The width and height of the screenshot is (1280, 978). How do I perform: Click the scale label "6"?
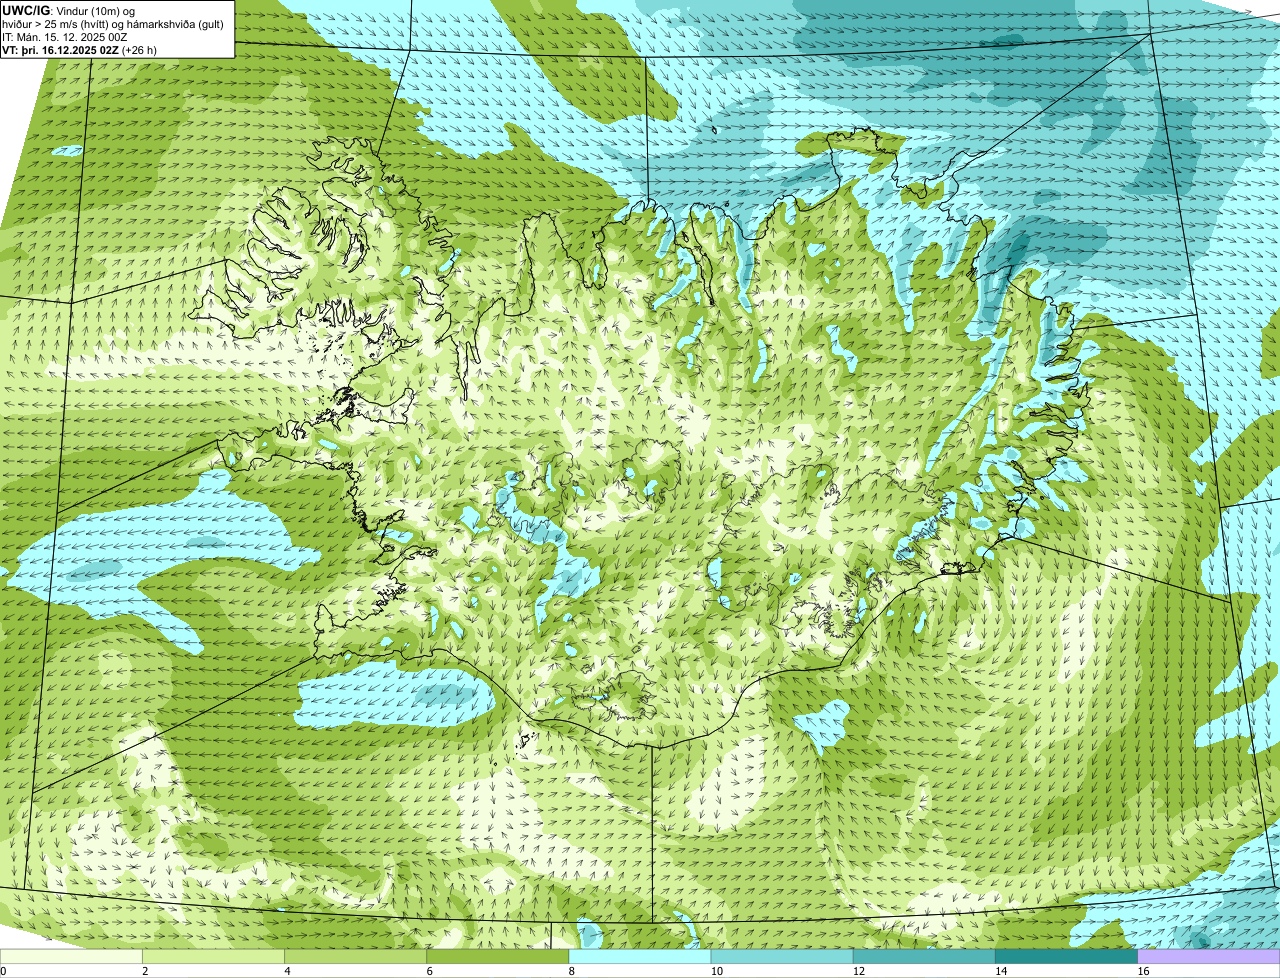point(429,971)
